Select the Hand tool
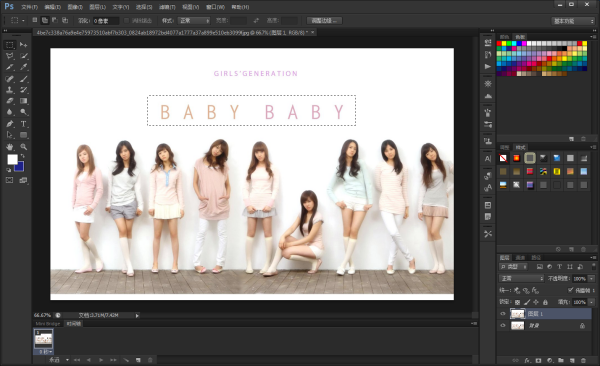 10,147
